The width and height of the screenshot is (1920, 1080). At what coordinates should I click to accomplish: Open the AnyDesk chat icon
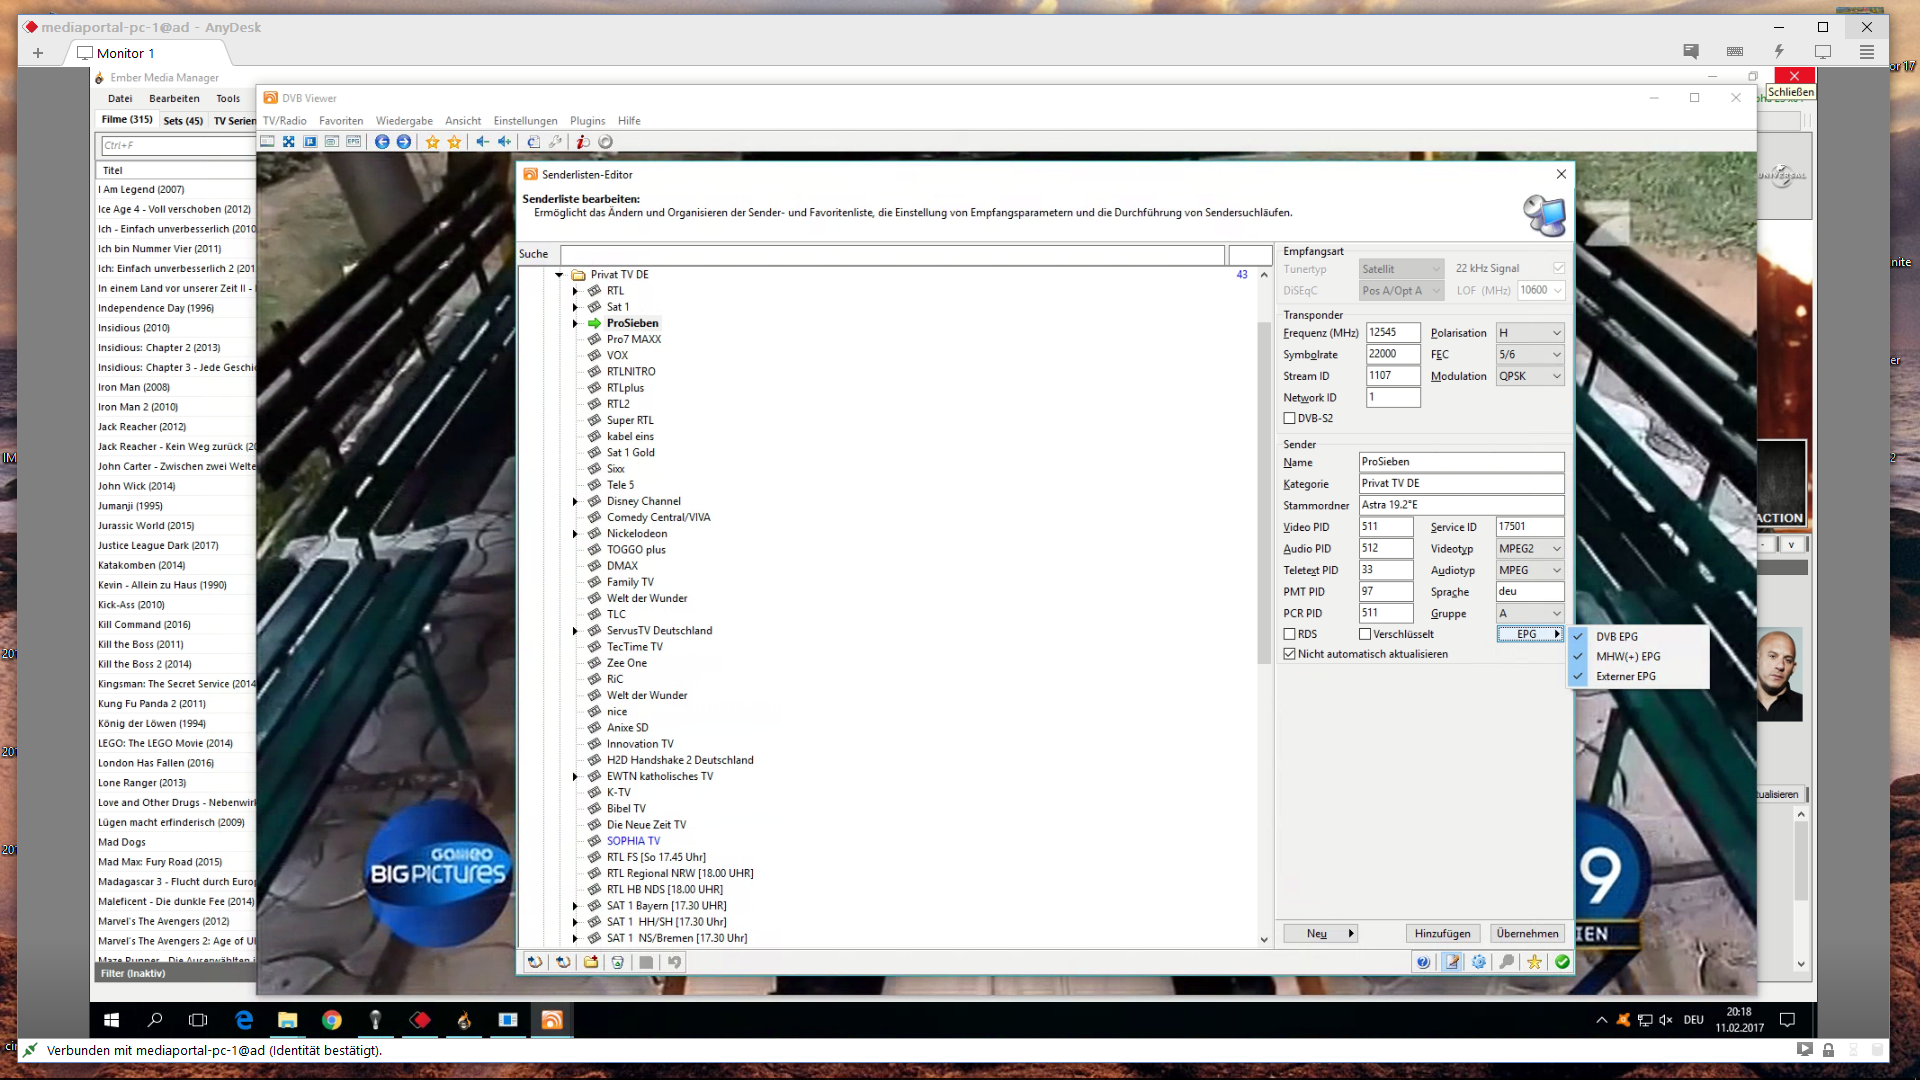click(1691, 52)
